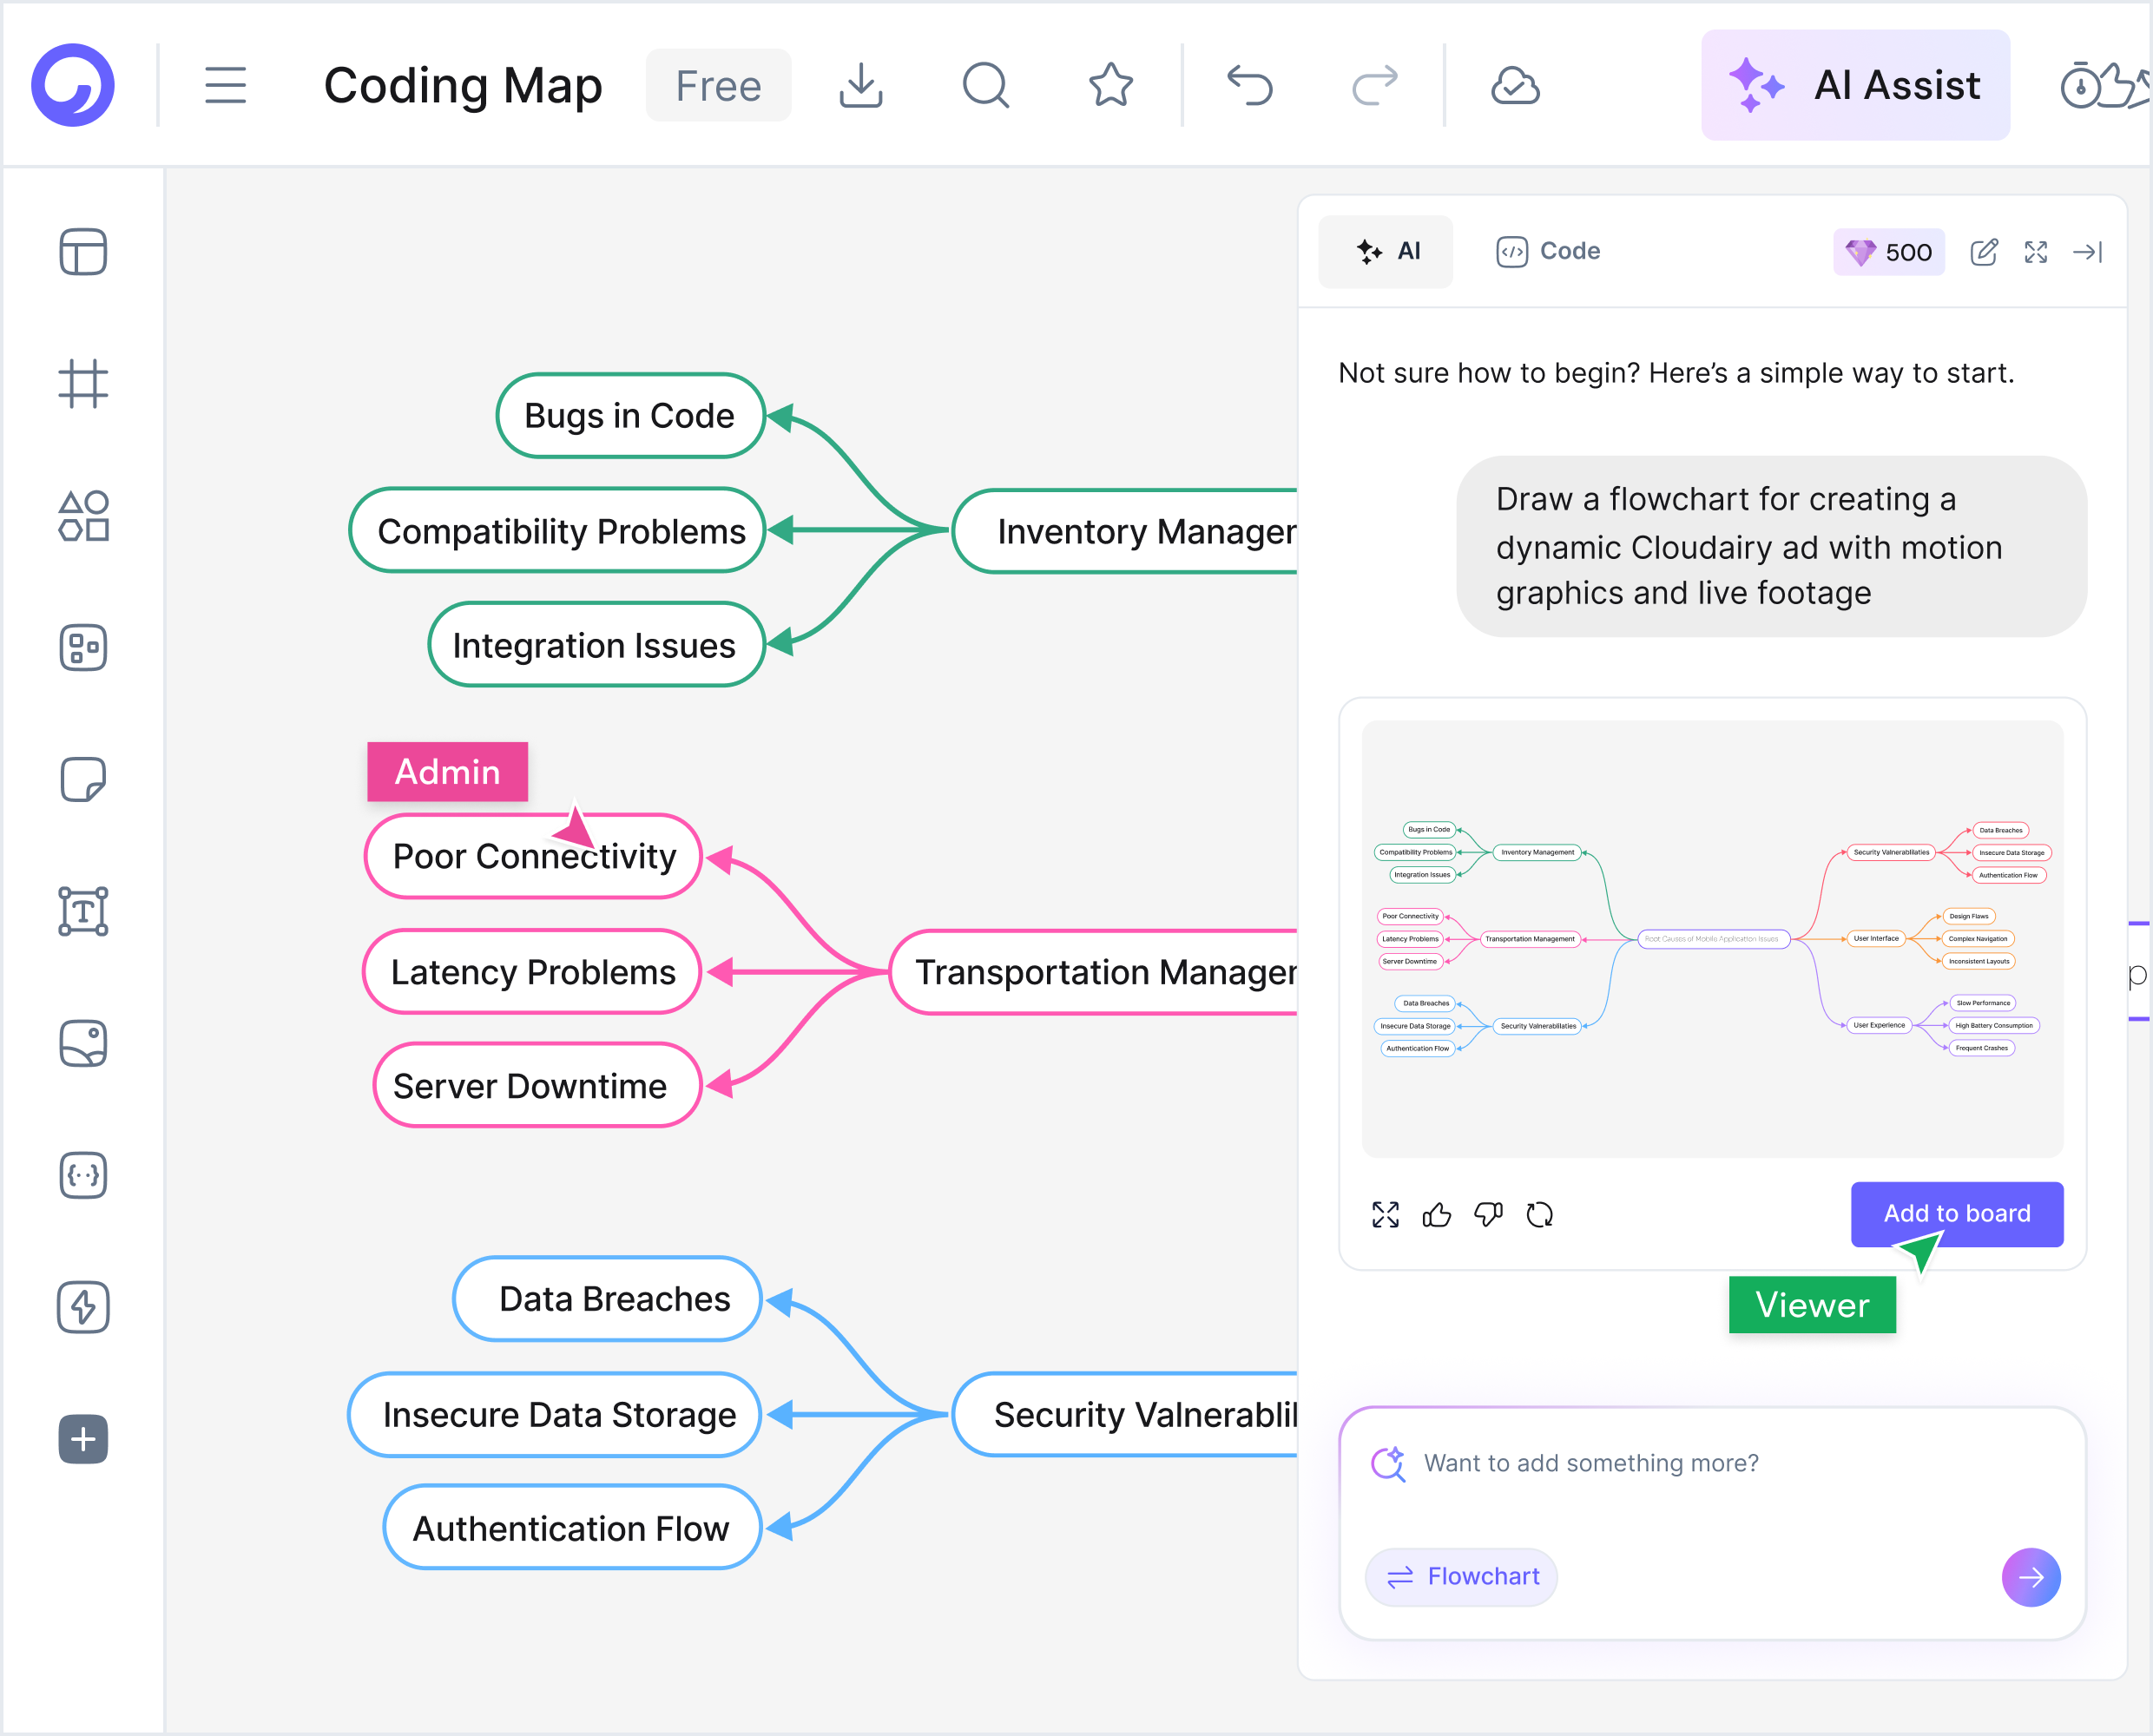Click the Coding Map board title
This screenshot has height=1736, width=2153.
click(463, 85)
